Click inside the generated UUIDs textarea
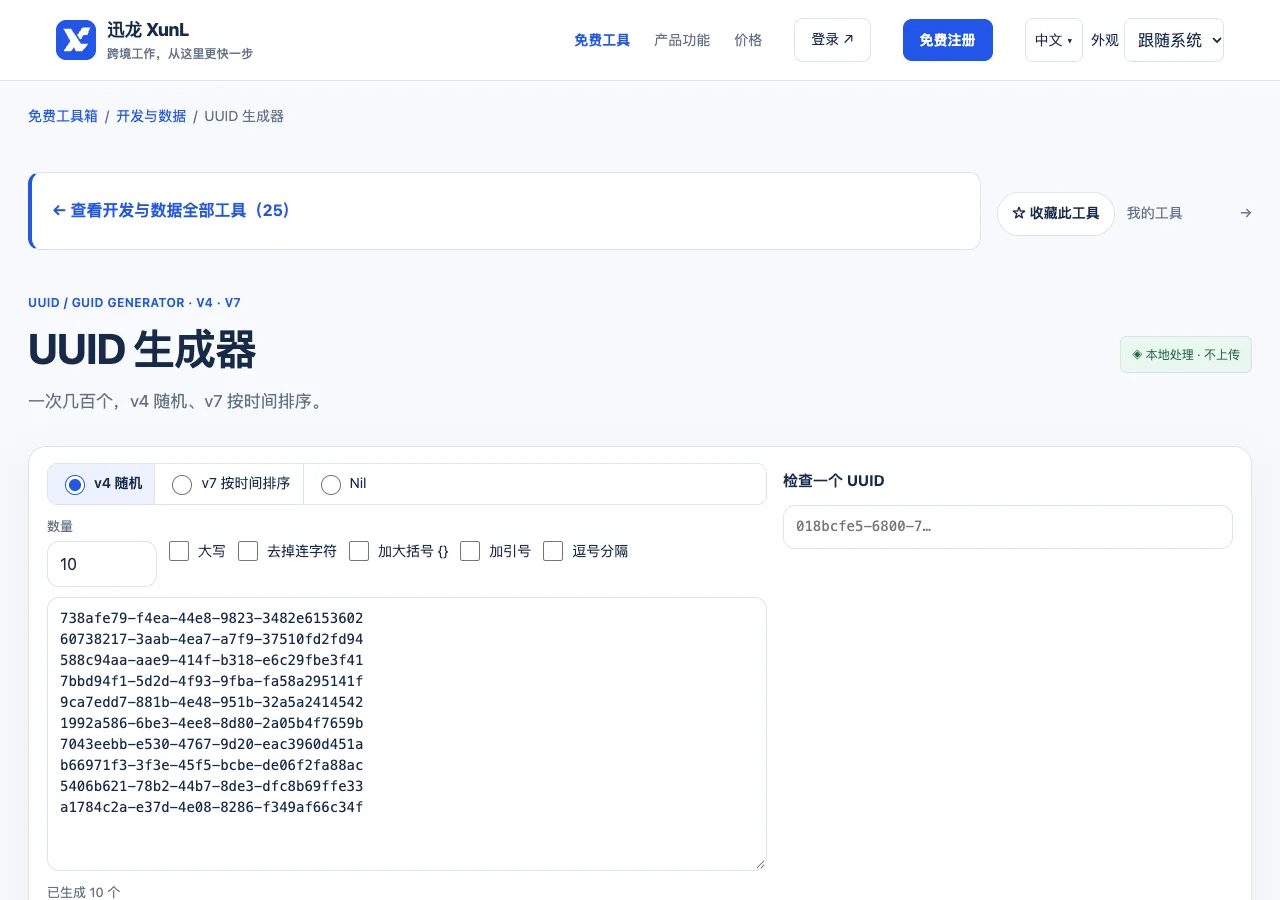The width and height of the screenshot is (1280, 900). (x=407, y=734)
